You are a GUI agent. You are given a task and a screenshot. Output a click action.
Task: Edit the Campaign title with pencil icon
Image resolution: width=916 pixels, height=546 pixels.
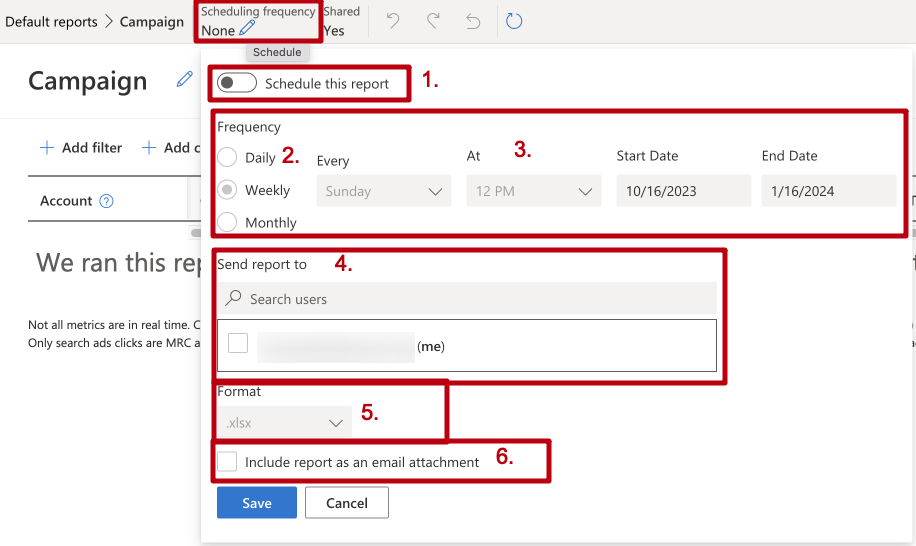coord(185,79)
